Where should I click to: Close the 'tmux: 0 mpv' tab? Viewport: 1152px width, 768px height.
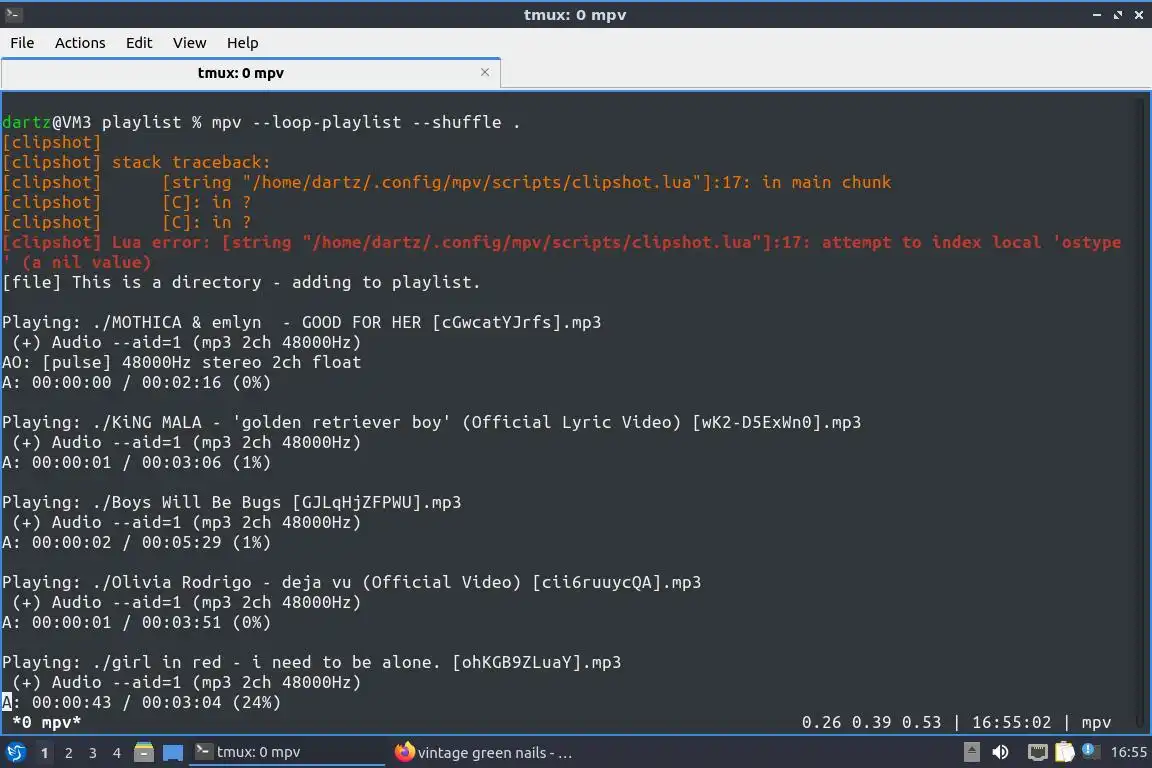485,72
